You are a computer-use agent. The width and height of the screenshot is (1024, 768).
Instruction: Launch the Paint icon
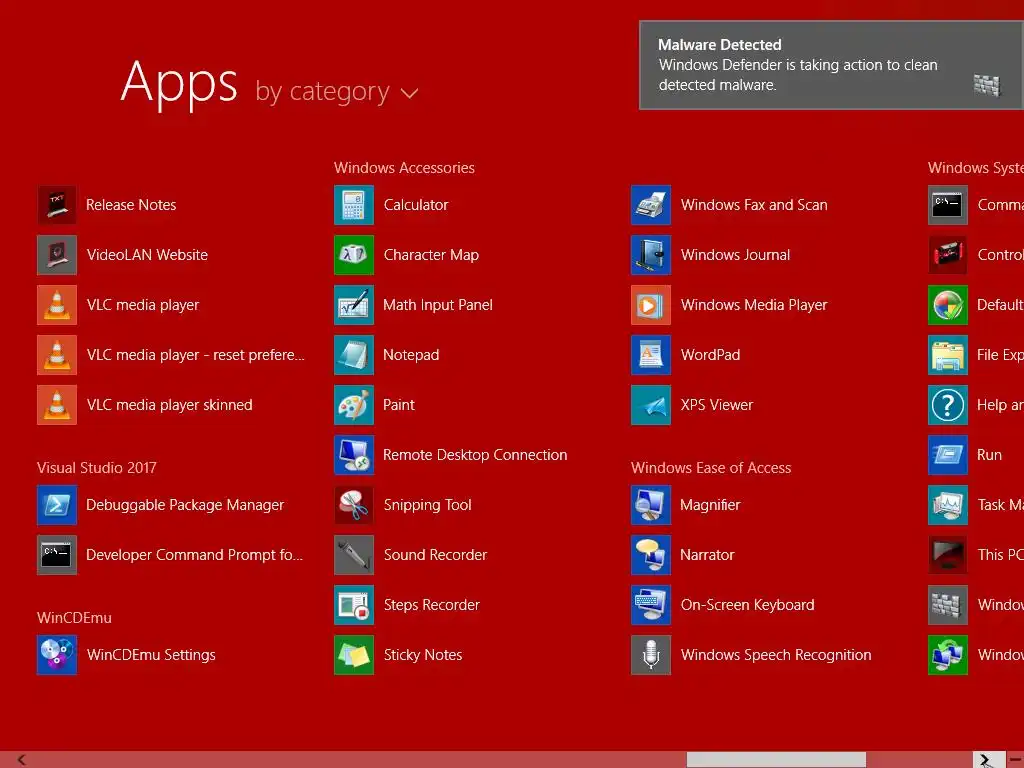[x=354, y=405]
